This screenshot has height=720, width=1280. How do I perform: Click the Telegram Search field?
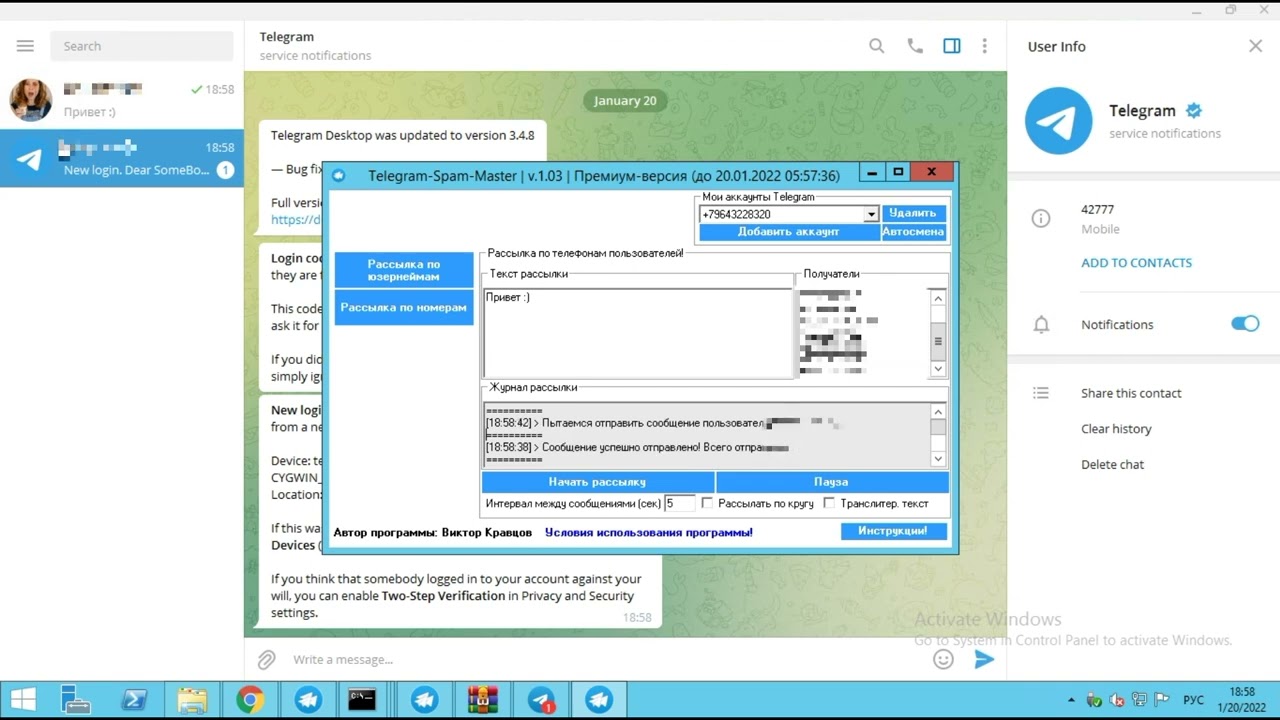[x=142, y=46]
